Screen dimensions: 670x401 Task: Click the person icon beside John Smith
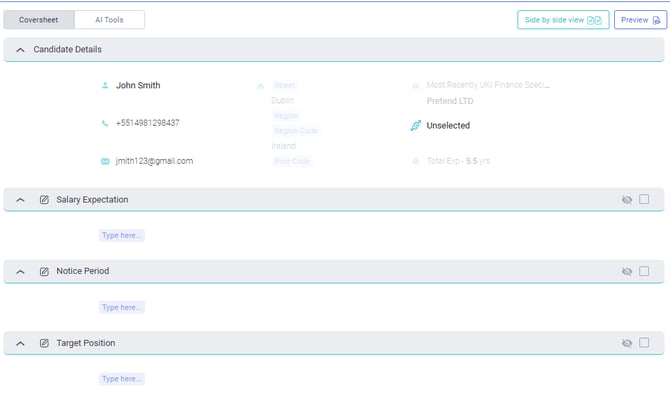105,86
